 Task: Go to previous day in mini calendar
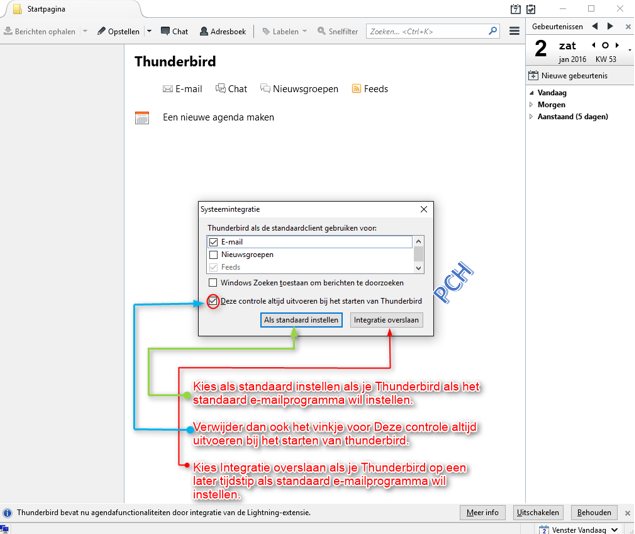tap(594, 45)
